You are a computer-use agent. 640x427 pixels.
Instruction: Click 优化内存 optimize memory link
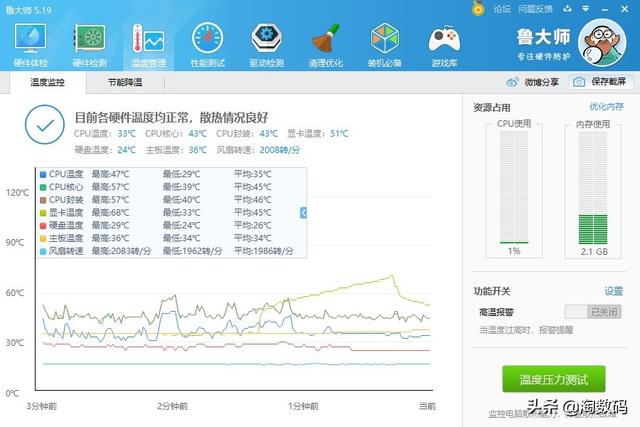[606, 107]
